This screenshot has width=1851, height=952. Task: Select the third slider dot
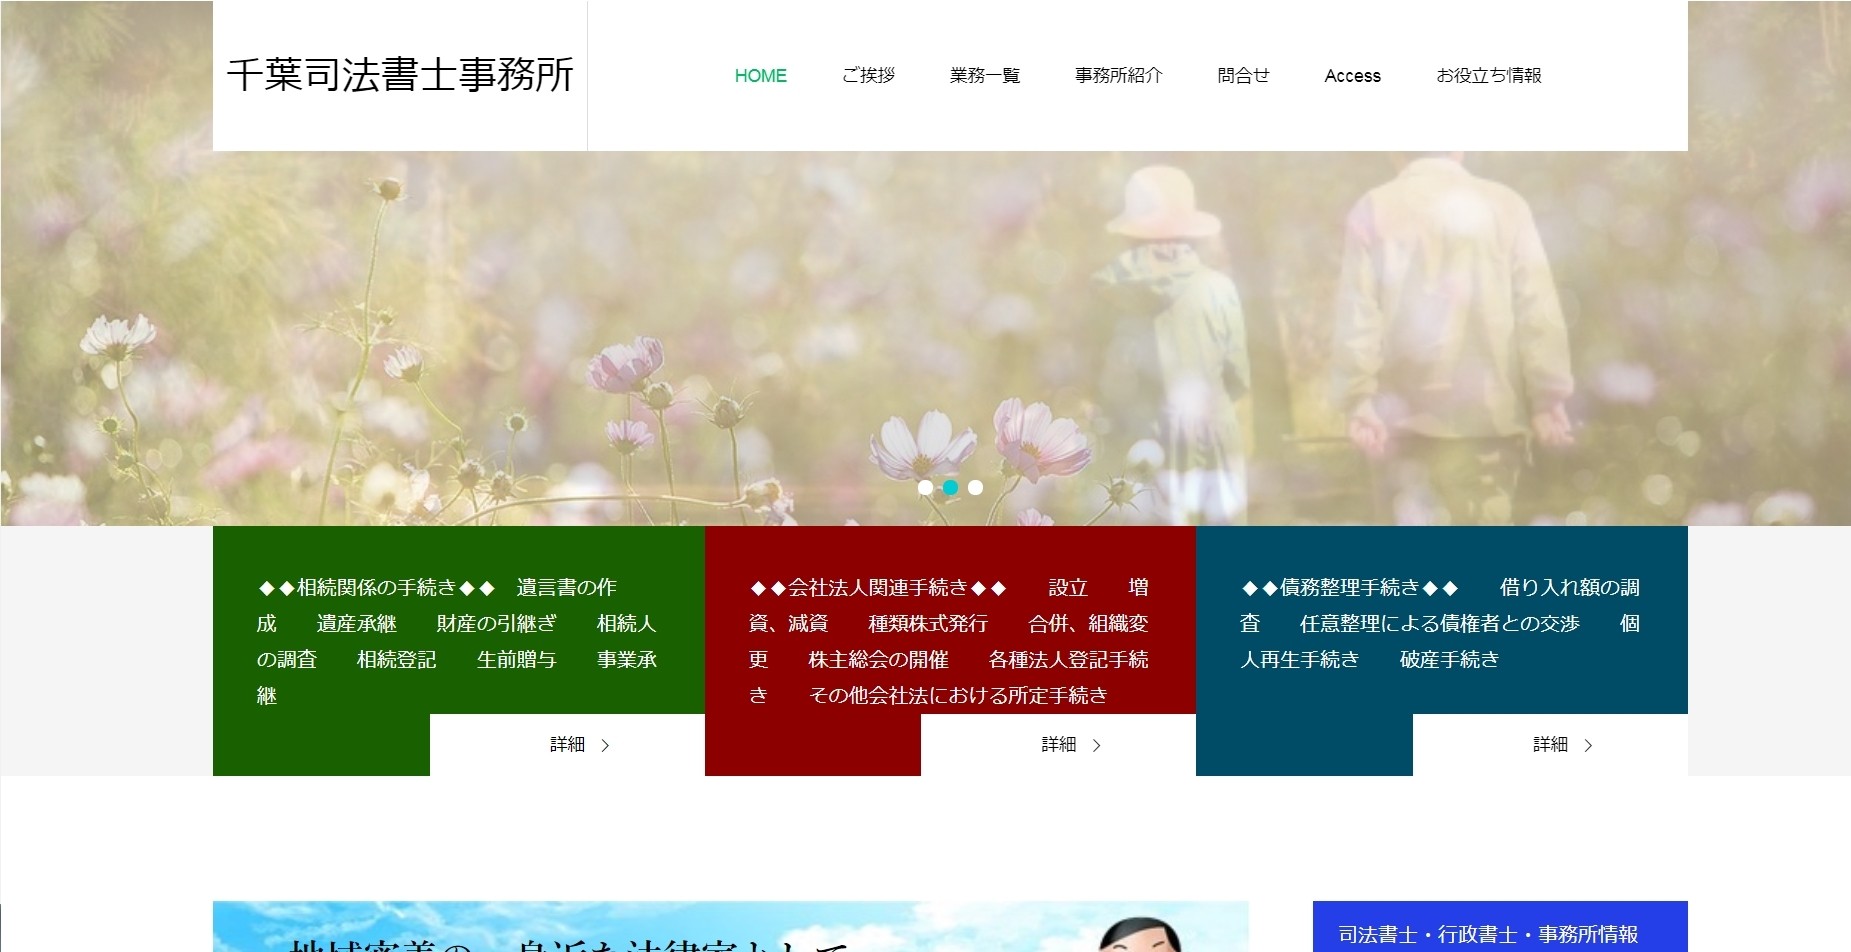pos(975,487)
